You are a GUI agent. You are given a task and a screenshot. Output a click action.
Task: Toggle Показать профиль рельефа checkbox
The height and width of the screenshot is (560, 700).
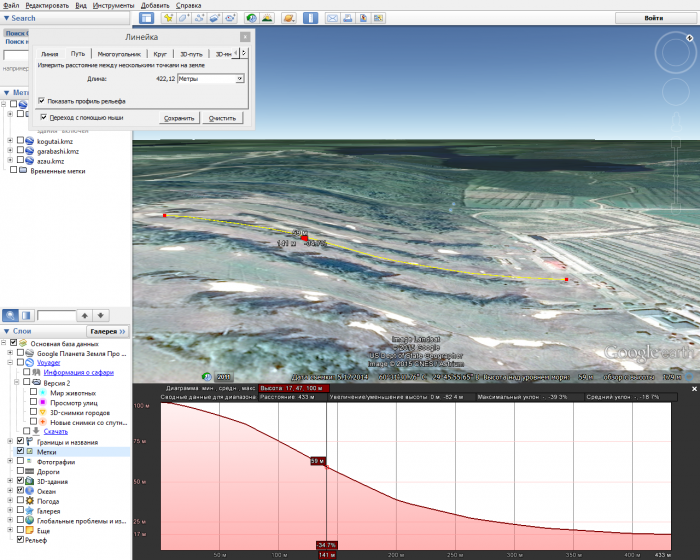click(42, 101)
